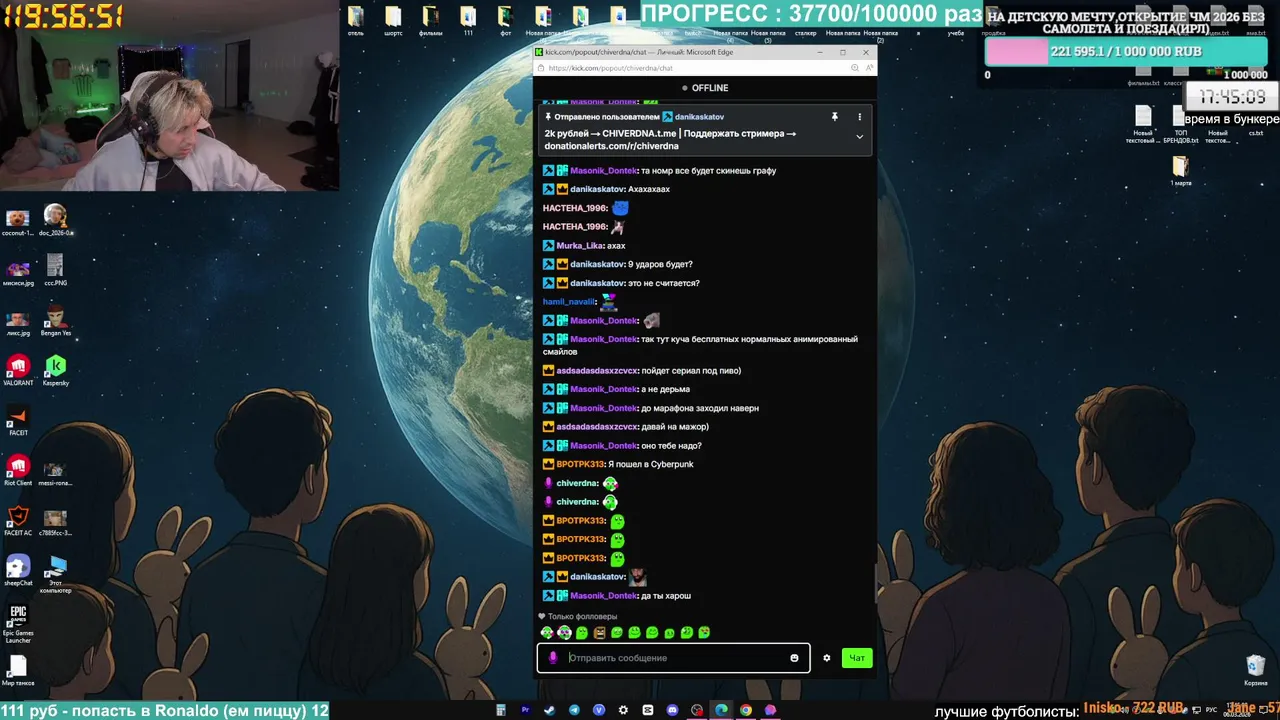Open Discord from the taskbar
The image size is (1280, 720).
click(672, 710)
